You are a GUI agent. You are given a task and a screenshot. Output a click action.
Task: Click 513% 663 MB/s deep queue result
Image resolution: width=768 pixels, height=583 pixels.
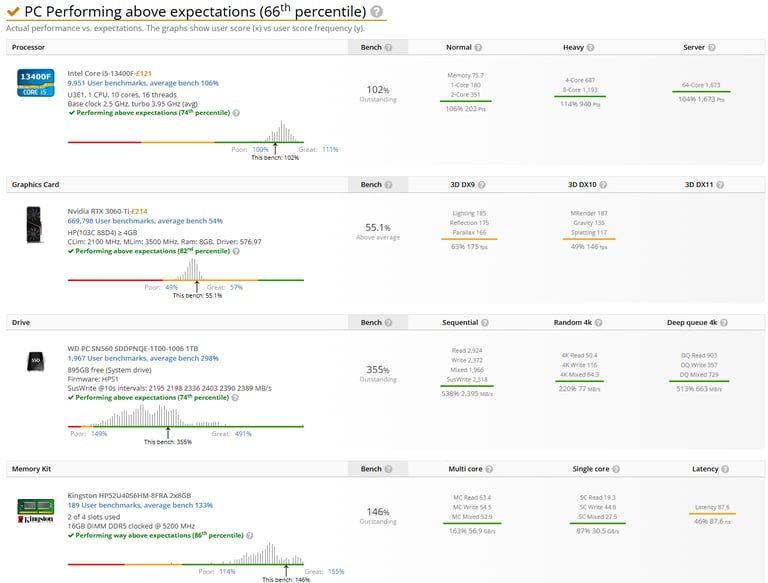pyautogui.click(x=699, y=389)
